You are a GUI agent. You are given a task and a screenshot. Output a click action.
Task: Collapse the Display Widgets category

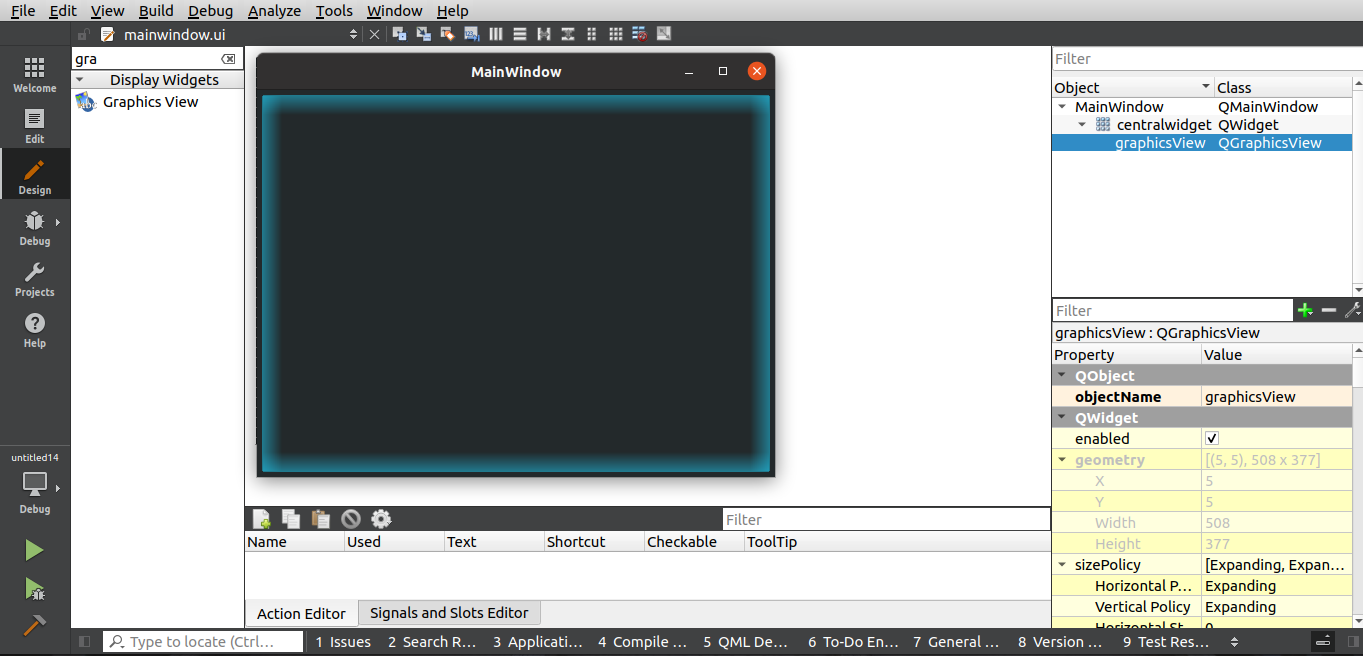pos(80,80)
